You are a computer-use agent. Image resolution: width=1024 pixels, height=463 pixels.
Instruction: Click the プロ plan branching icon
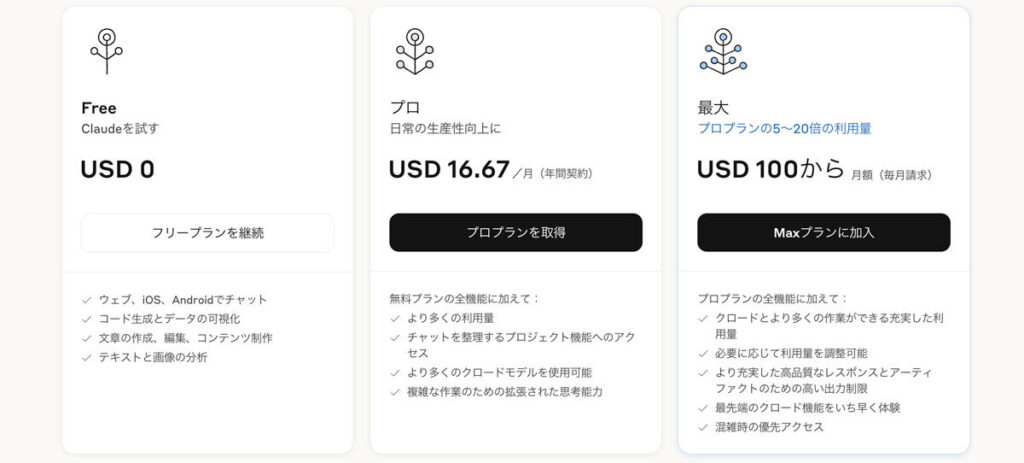414,50
